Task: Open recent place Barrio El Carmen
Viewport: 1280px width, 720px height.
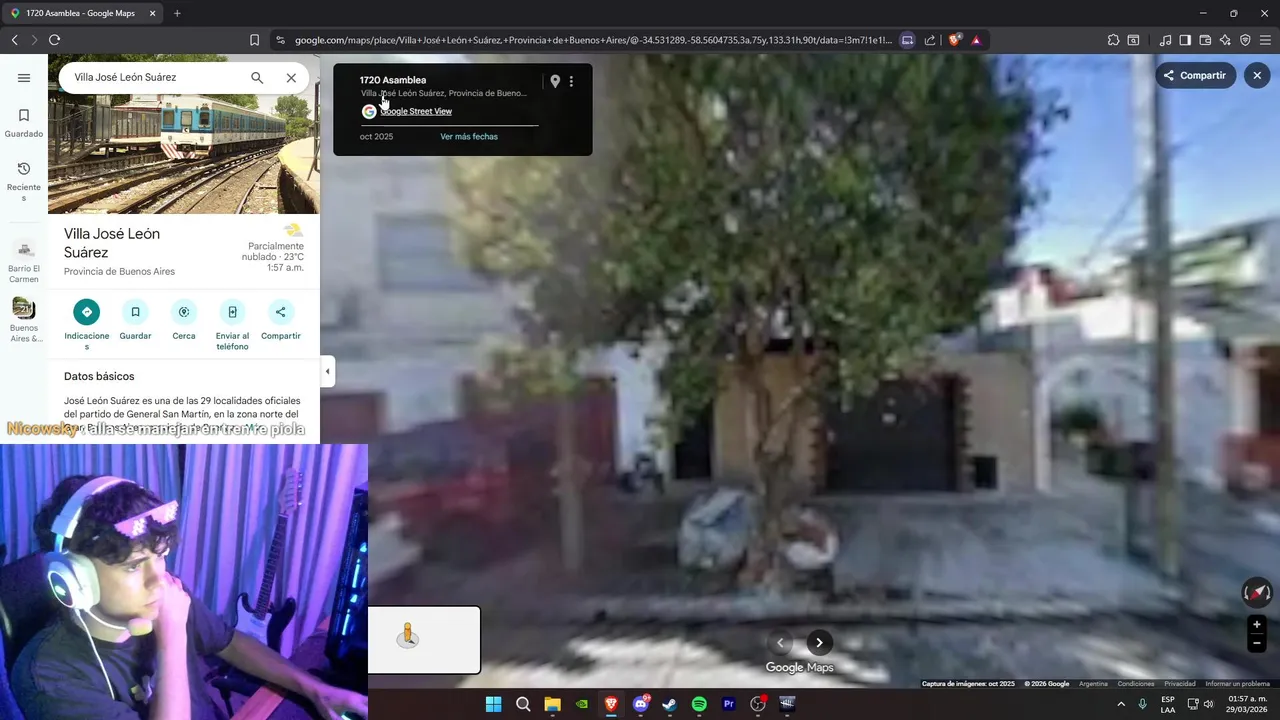Action: (x=24, y=262)
